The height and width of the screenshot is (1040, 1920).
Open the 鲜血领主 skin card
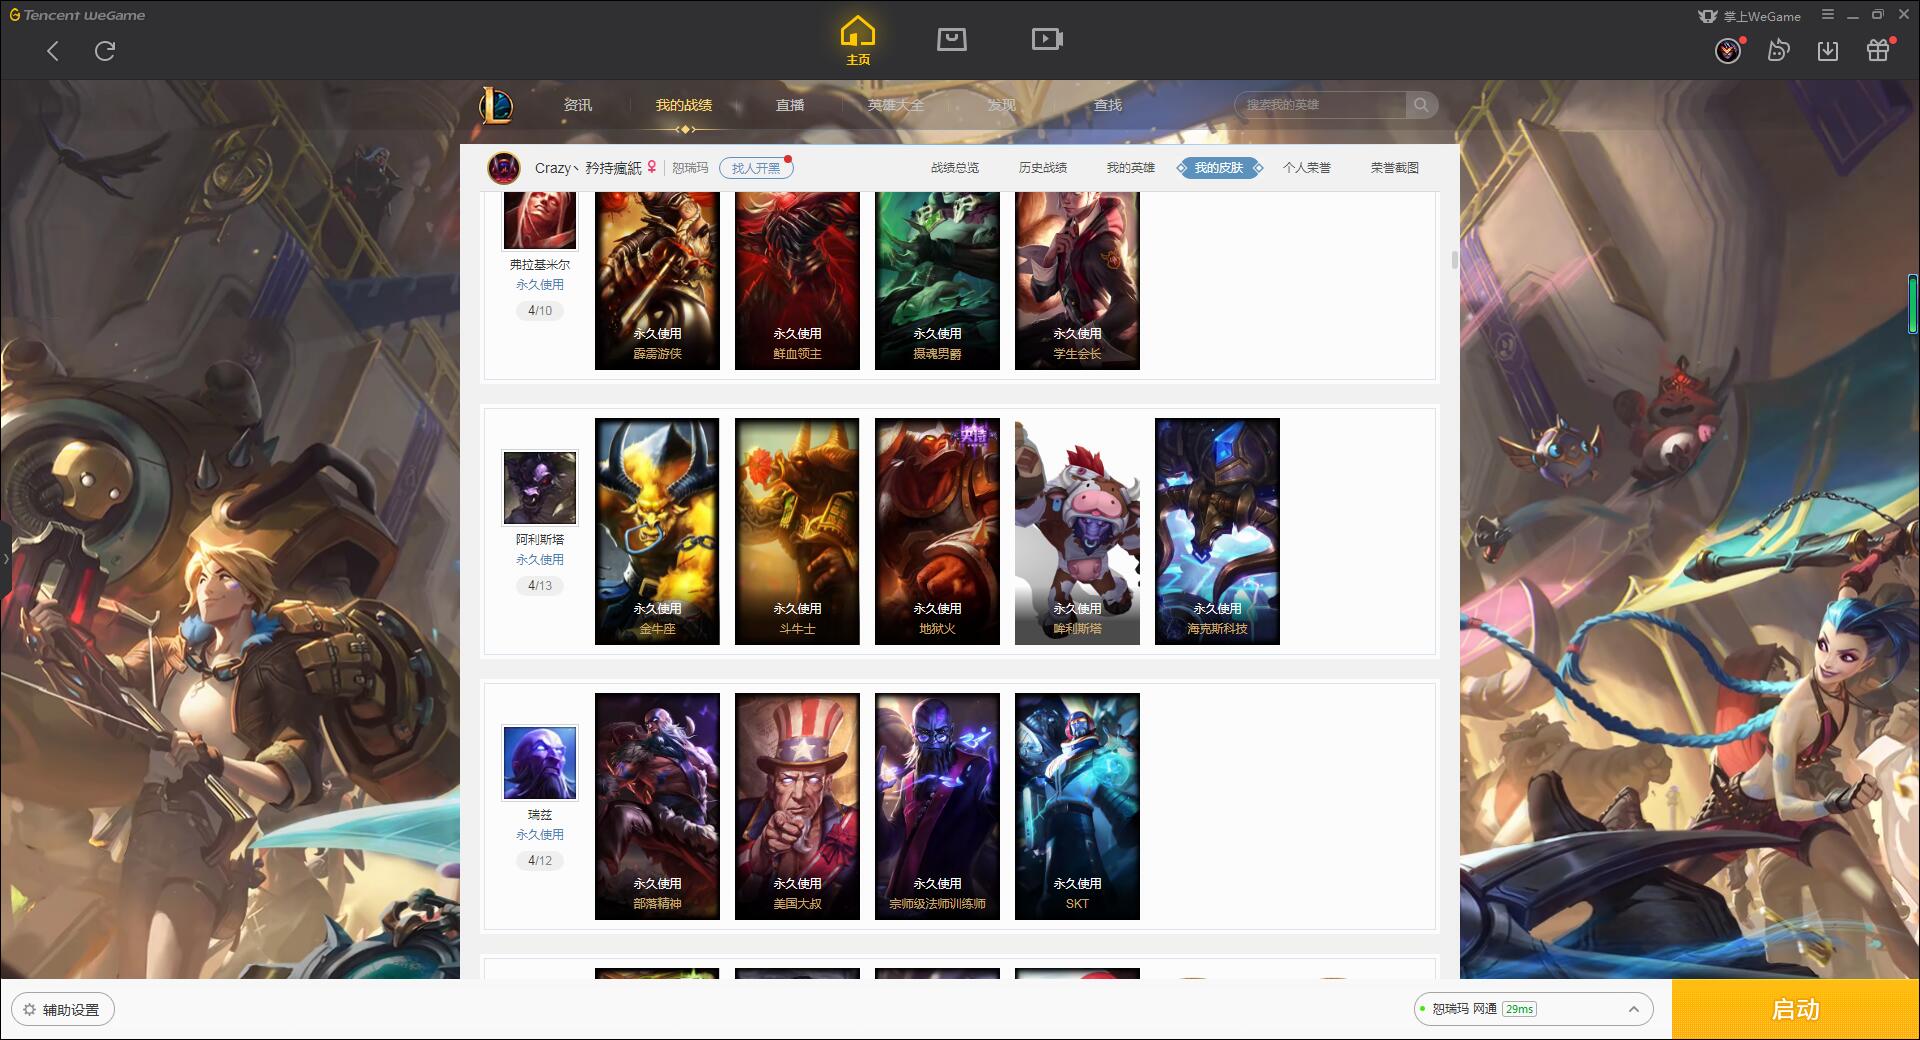(797, 281)
